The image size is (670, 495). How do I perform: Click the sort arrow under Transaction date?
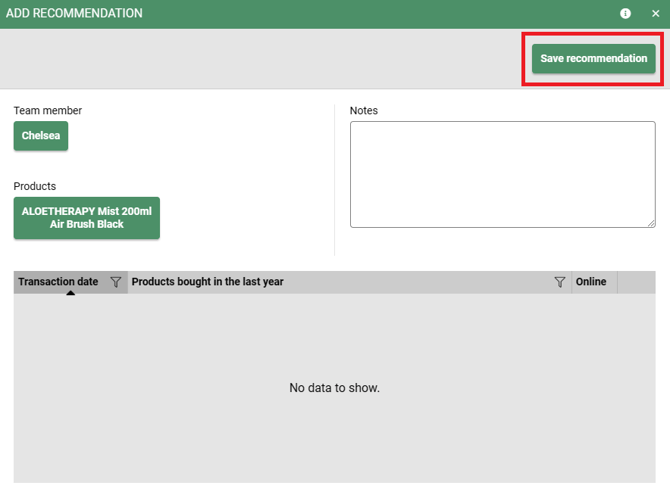70,293
